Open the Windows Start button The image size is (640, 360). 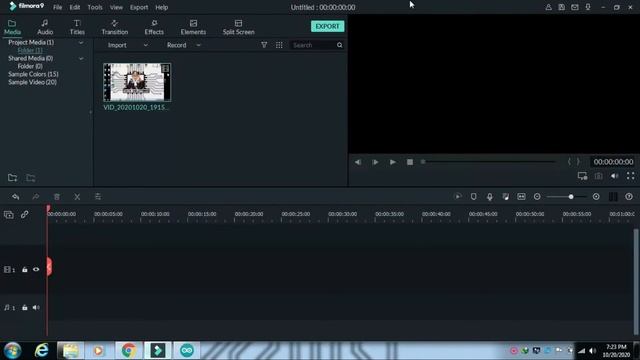(12, 351)
